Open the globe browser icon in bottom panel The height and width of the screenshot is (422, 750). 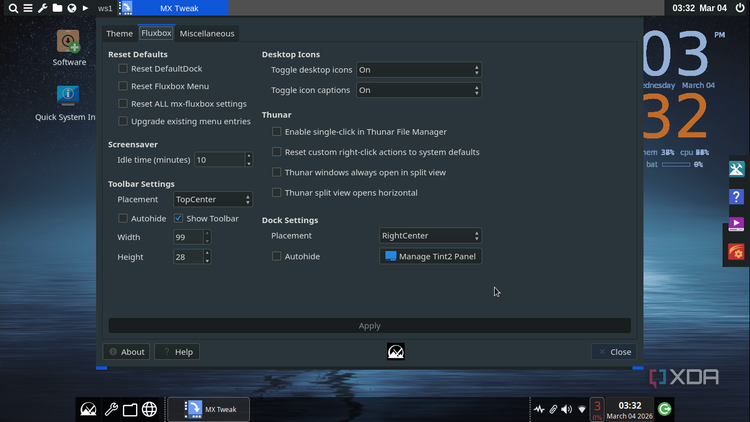149,410
